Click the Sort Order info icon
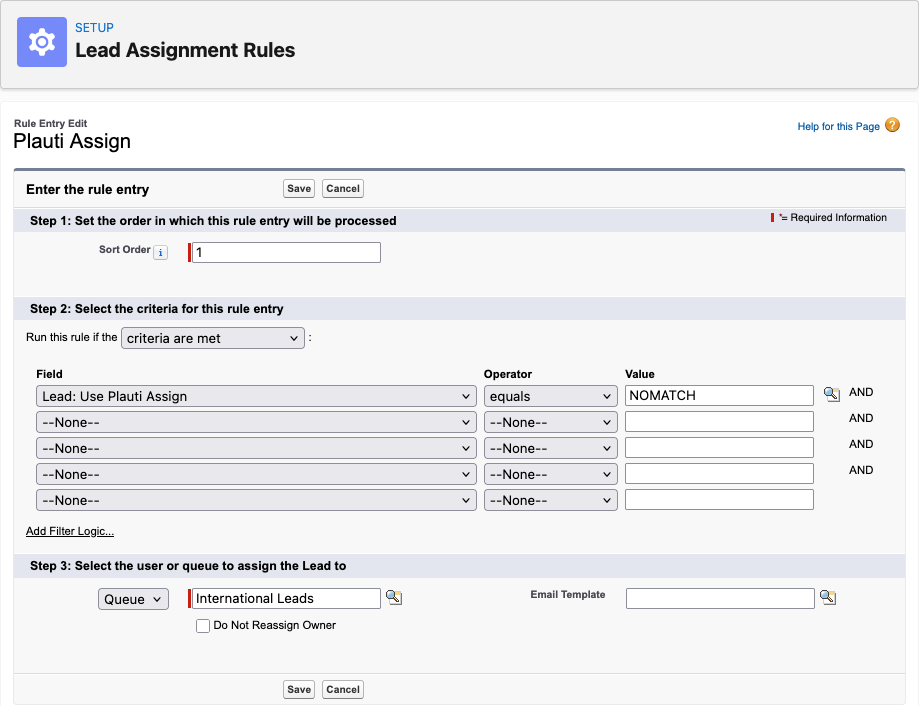 point(160,253)
